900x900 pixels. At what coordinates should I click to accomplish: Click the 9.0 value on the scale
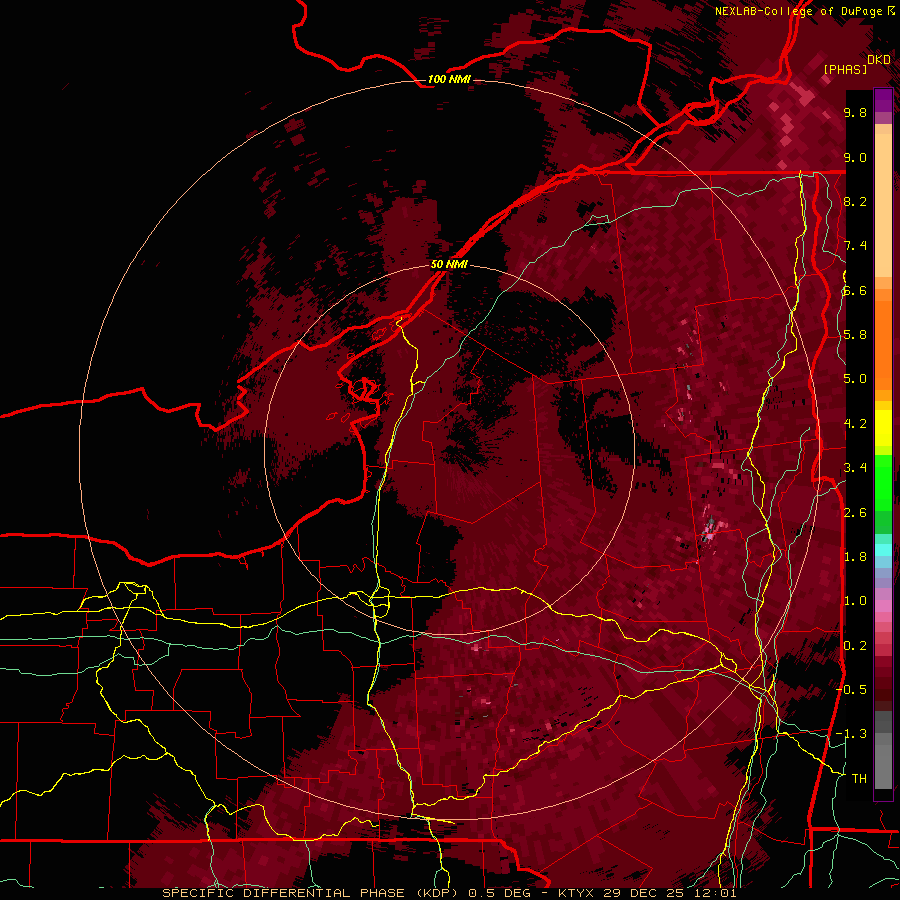[x=855, y=157]
